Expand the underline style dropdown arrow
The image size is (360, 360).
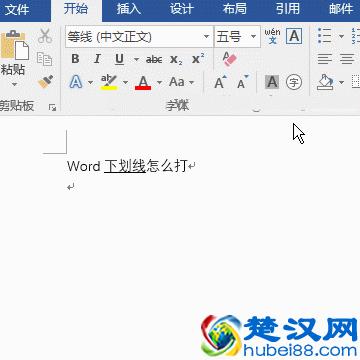tap(136, 60)
